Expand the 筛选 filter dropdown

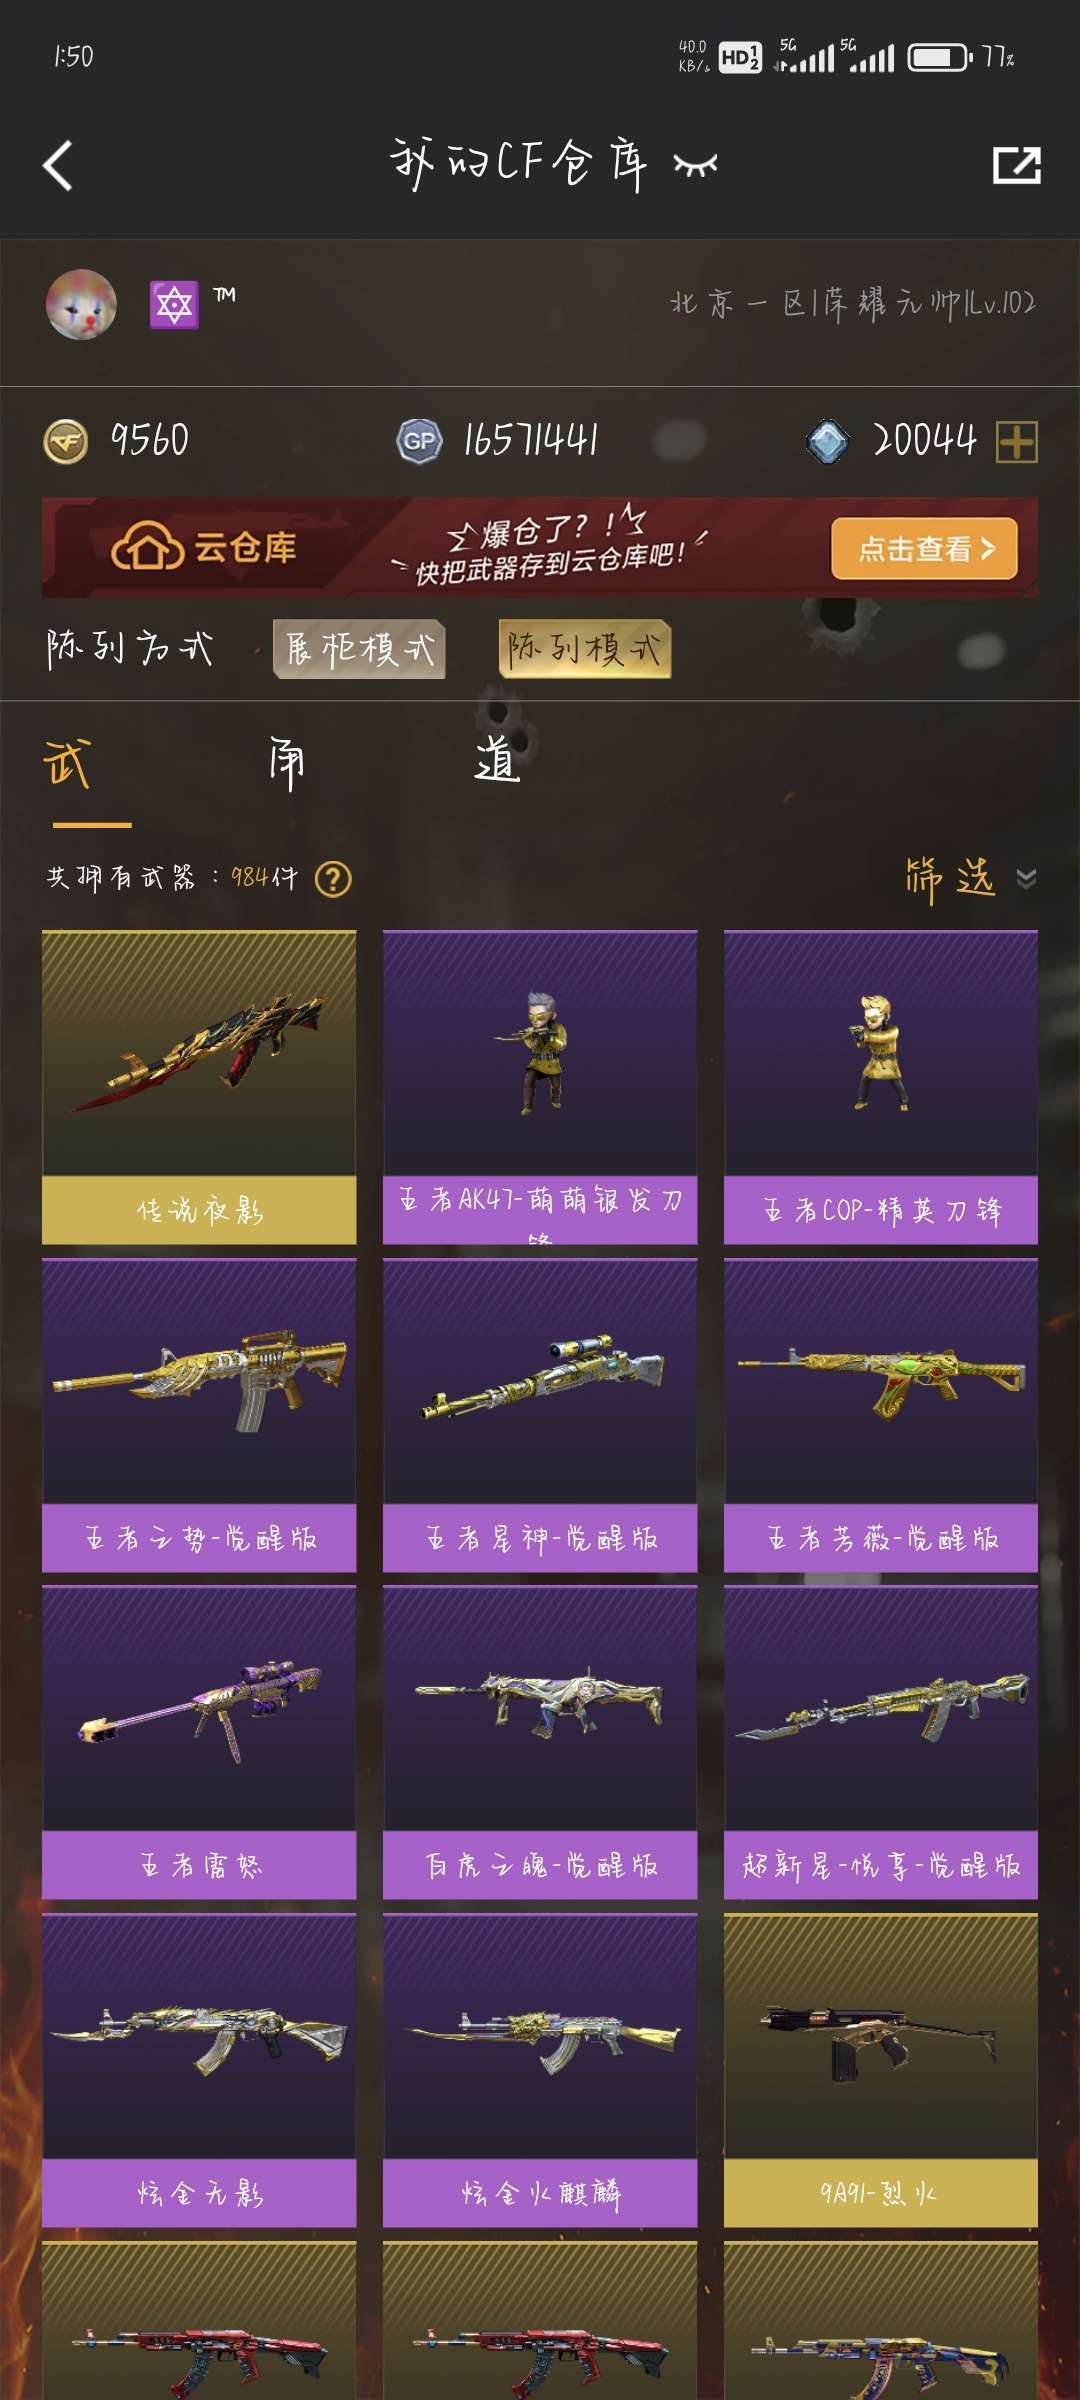pos(970,879)
